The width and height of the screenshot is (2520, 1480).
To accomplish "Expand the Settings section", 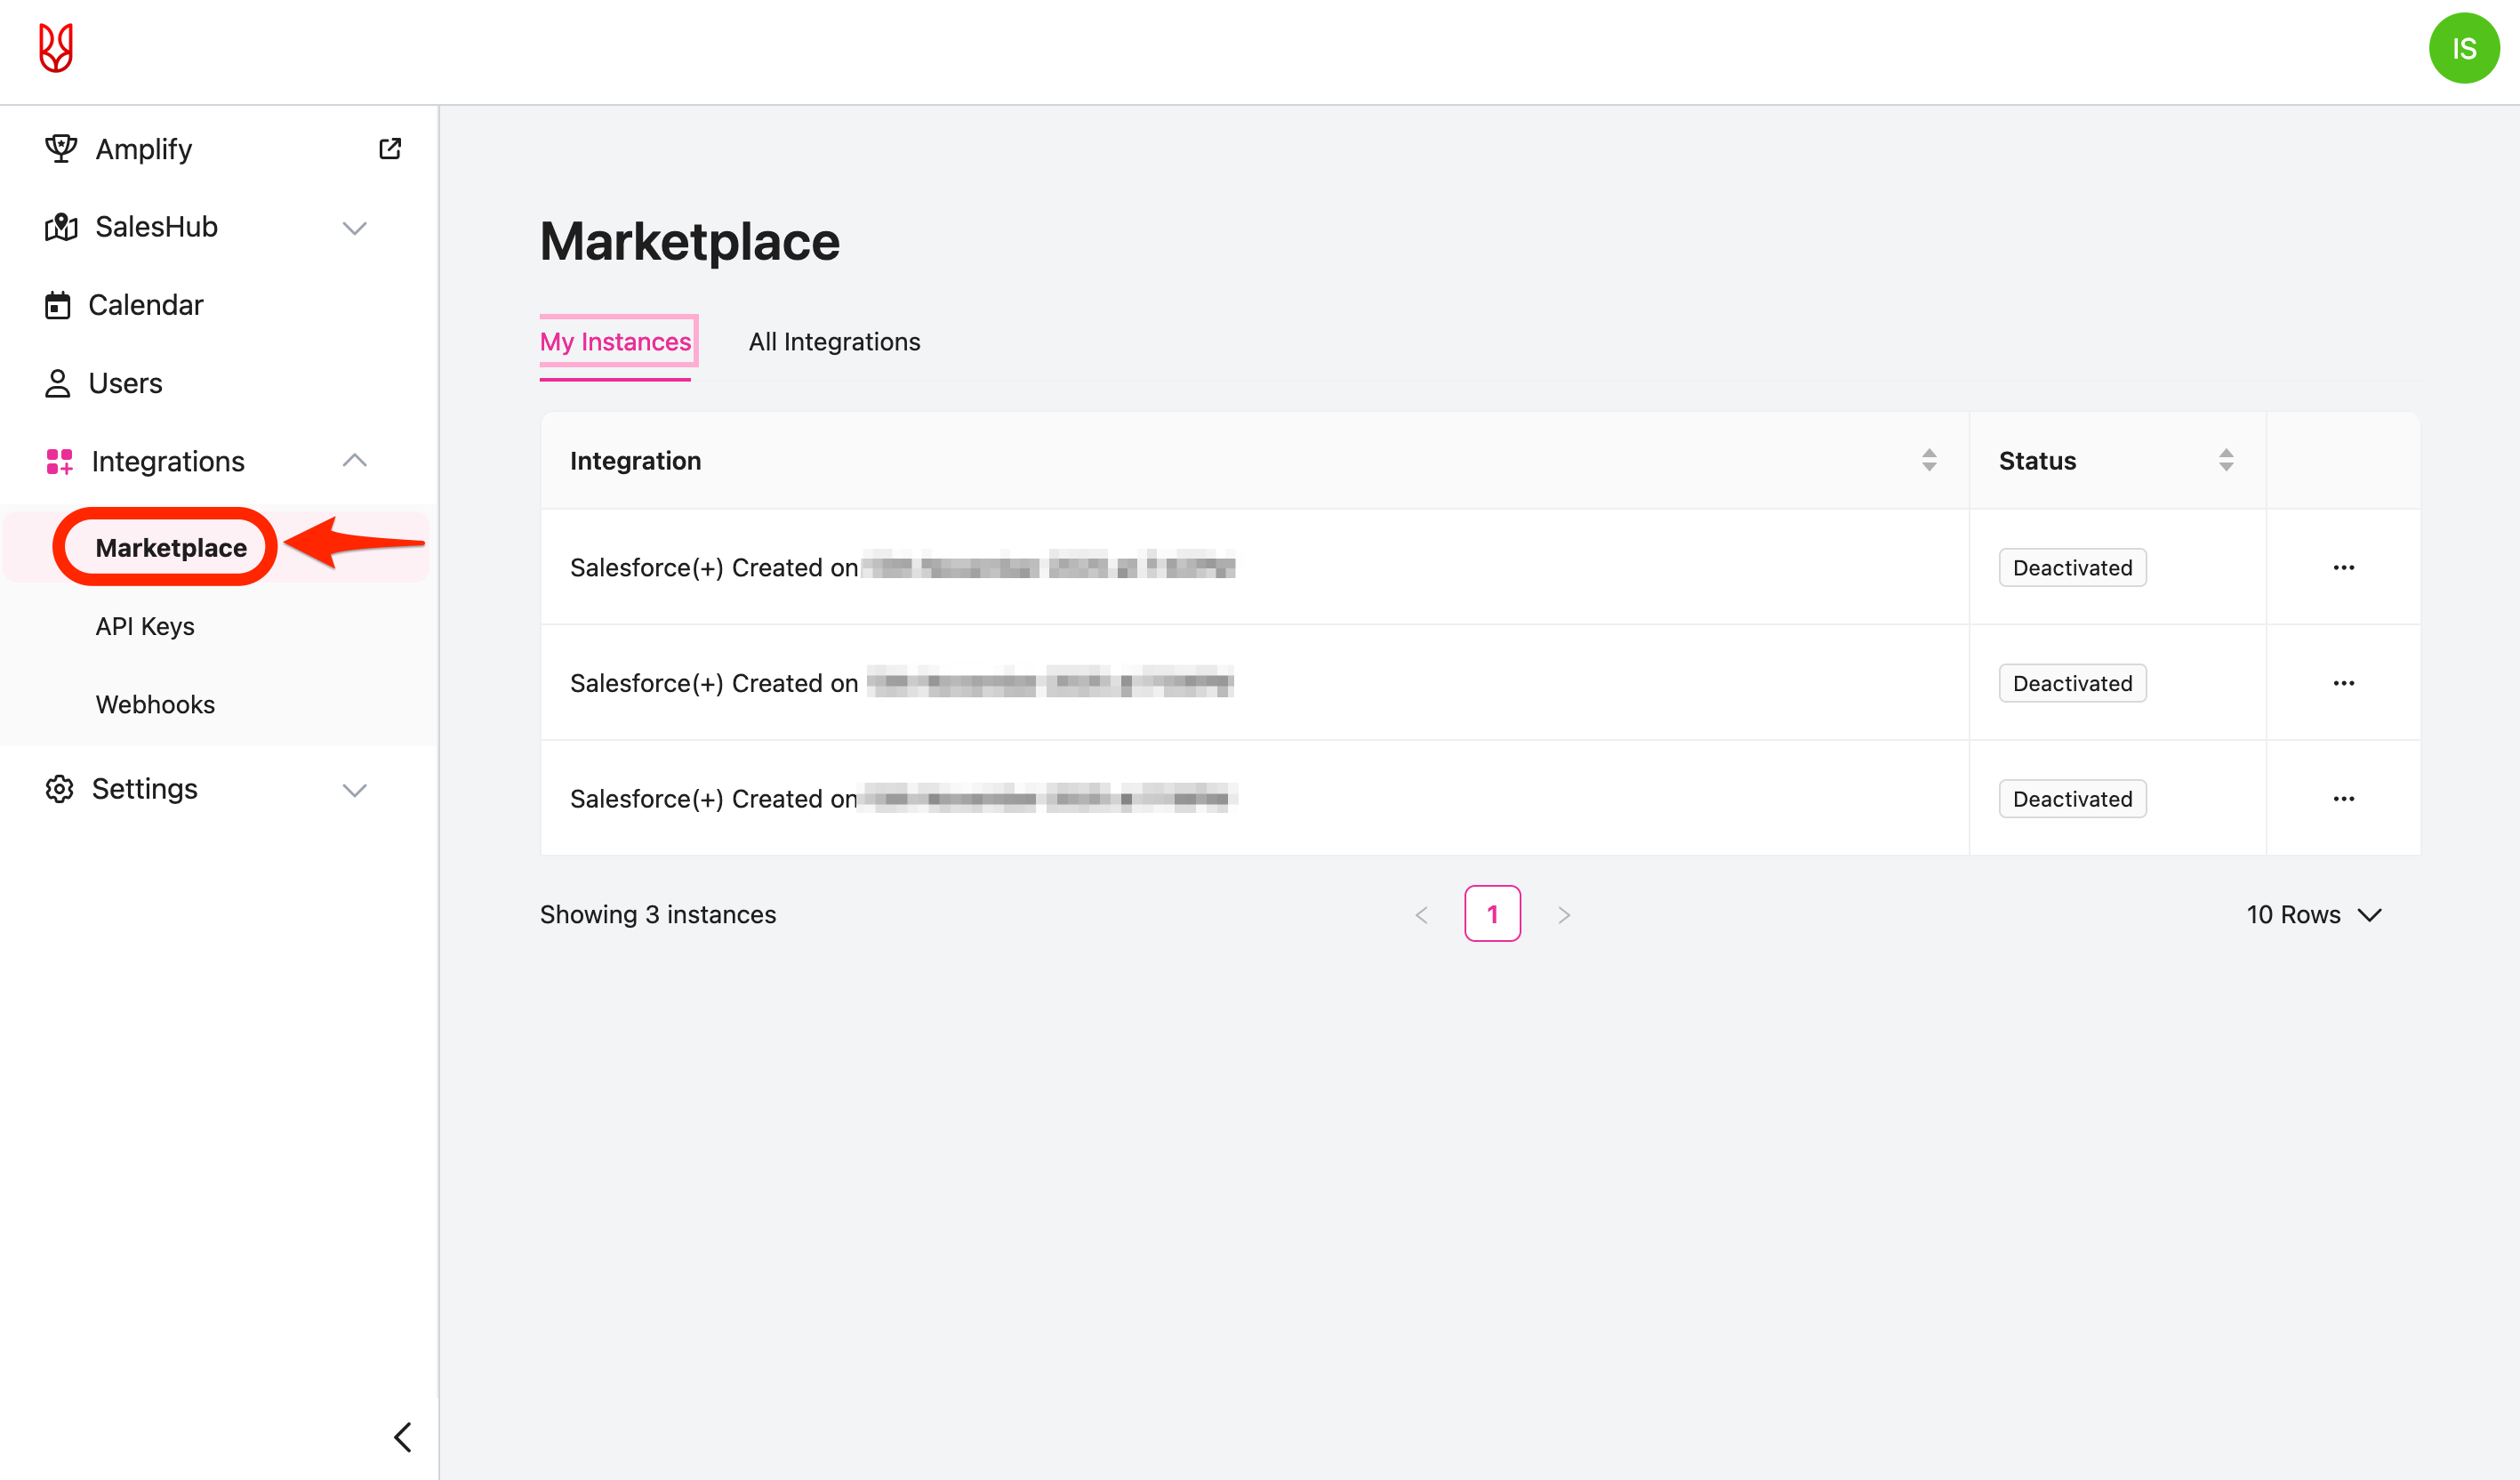I will tap(354, 790).
